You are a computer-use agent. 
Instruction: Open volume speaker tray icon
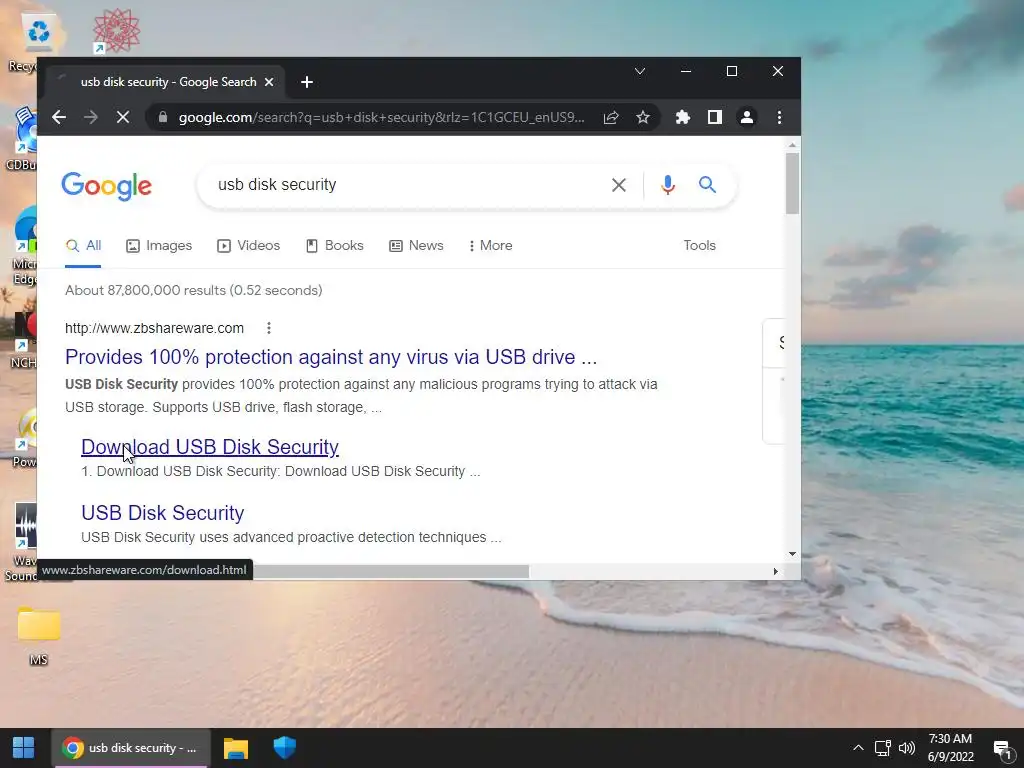(906, 748)
